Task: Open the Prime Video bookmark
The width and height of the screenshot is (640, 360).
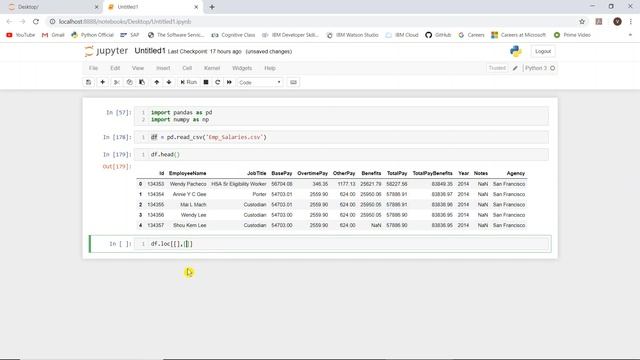Action: [x=572, y=35]
